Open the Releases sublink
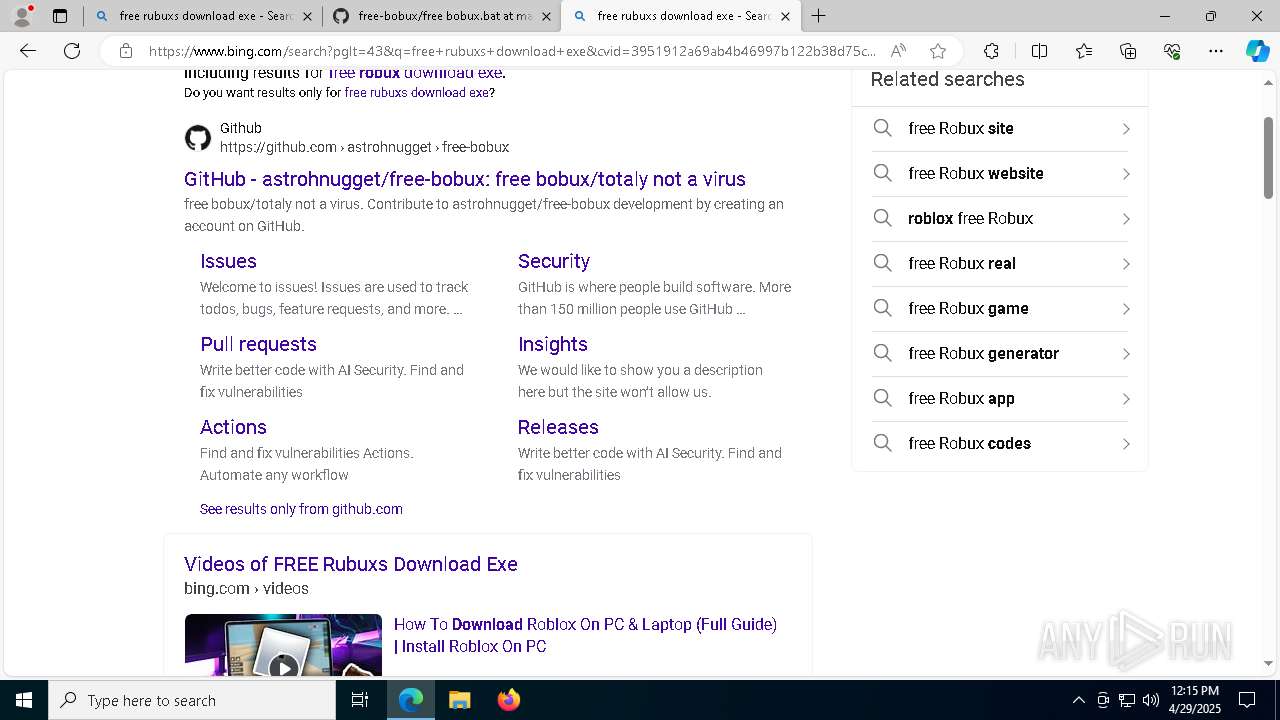The image size is (1280, 720). click(x=558, y=427)
